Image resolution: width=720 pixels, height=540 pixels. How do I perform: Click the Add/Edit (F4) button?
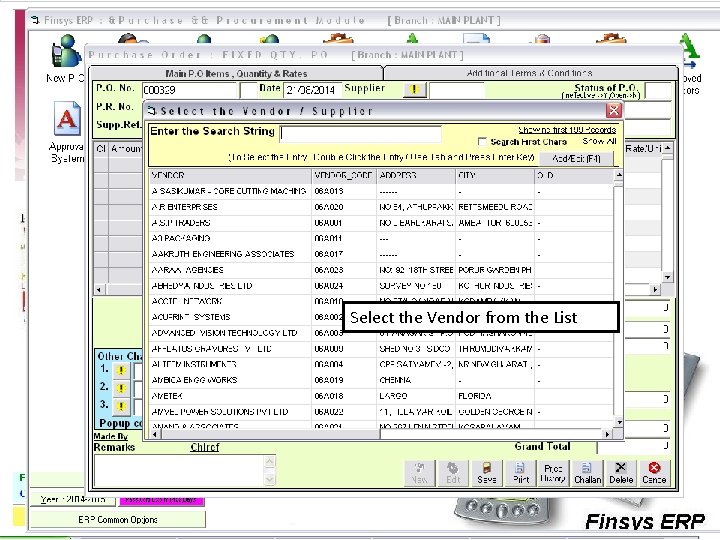(x=576, y=158)
